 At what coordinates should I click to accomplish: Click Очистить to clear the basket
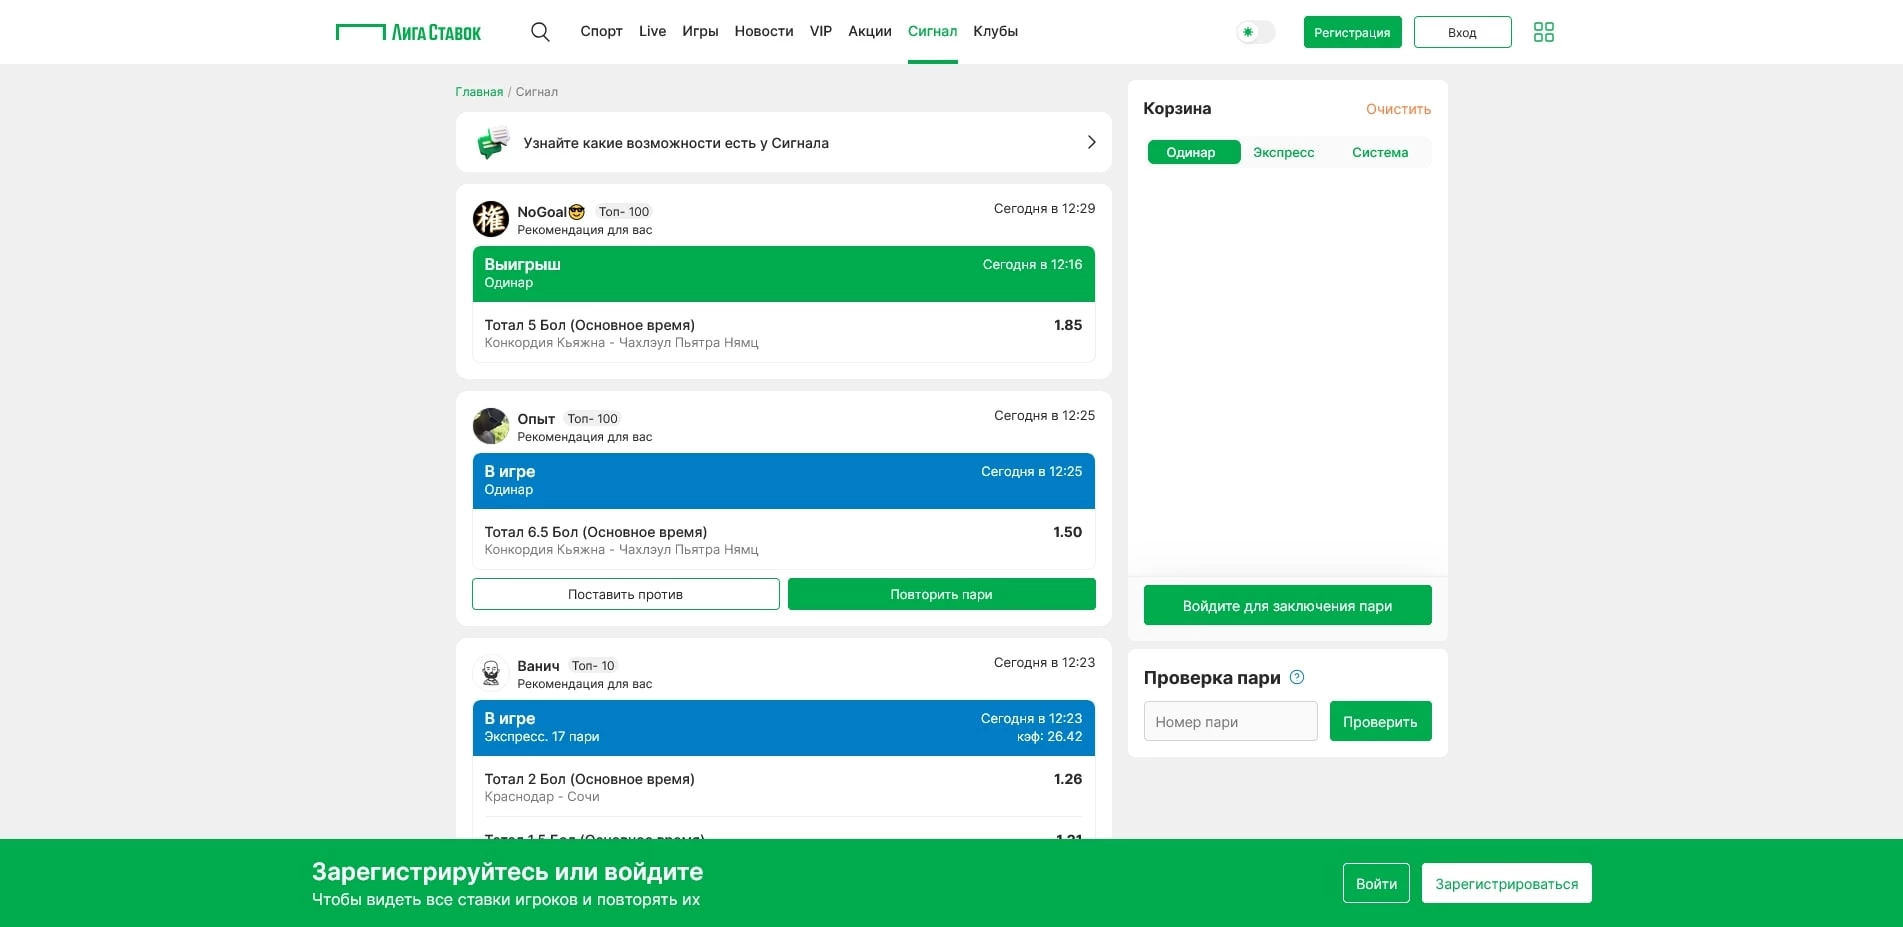click(1398, 109)
